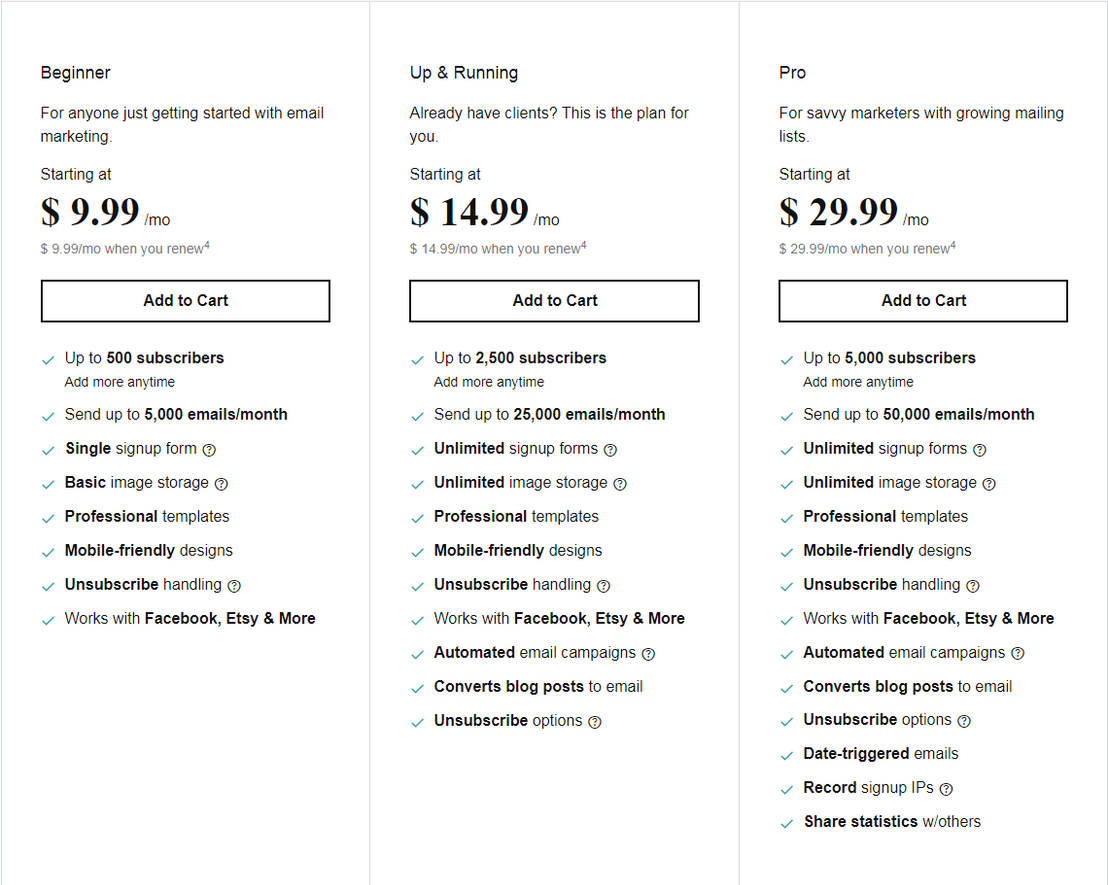The width and height of the screenshot is (1108, 885).
Task: Click help icon for Up & Running Automated email campaigns
Action: tap(648, 654)
